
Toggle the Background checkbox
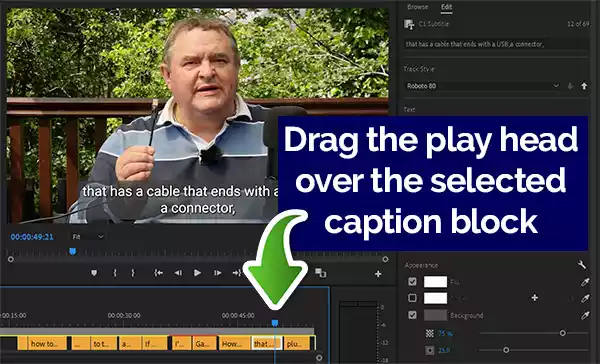pos(412,315)
